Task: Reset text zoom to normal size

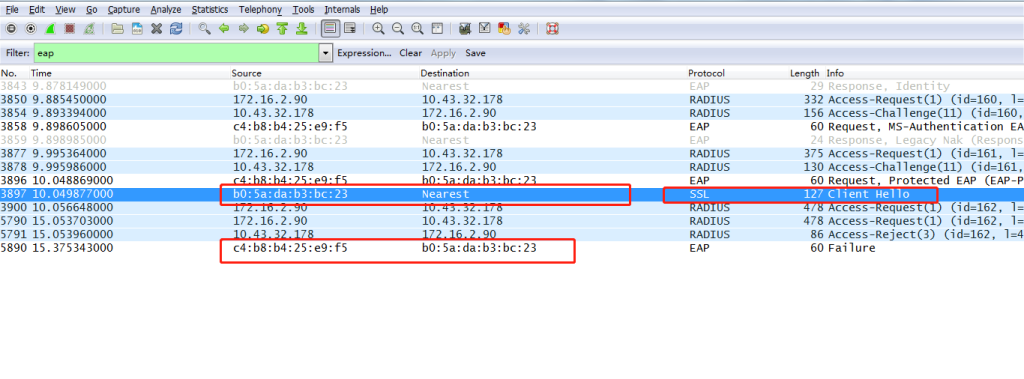Action: [x=417, y=29]
